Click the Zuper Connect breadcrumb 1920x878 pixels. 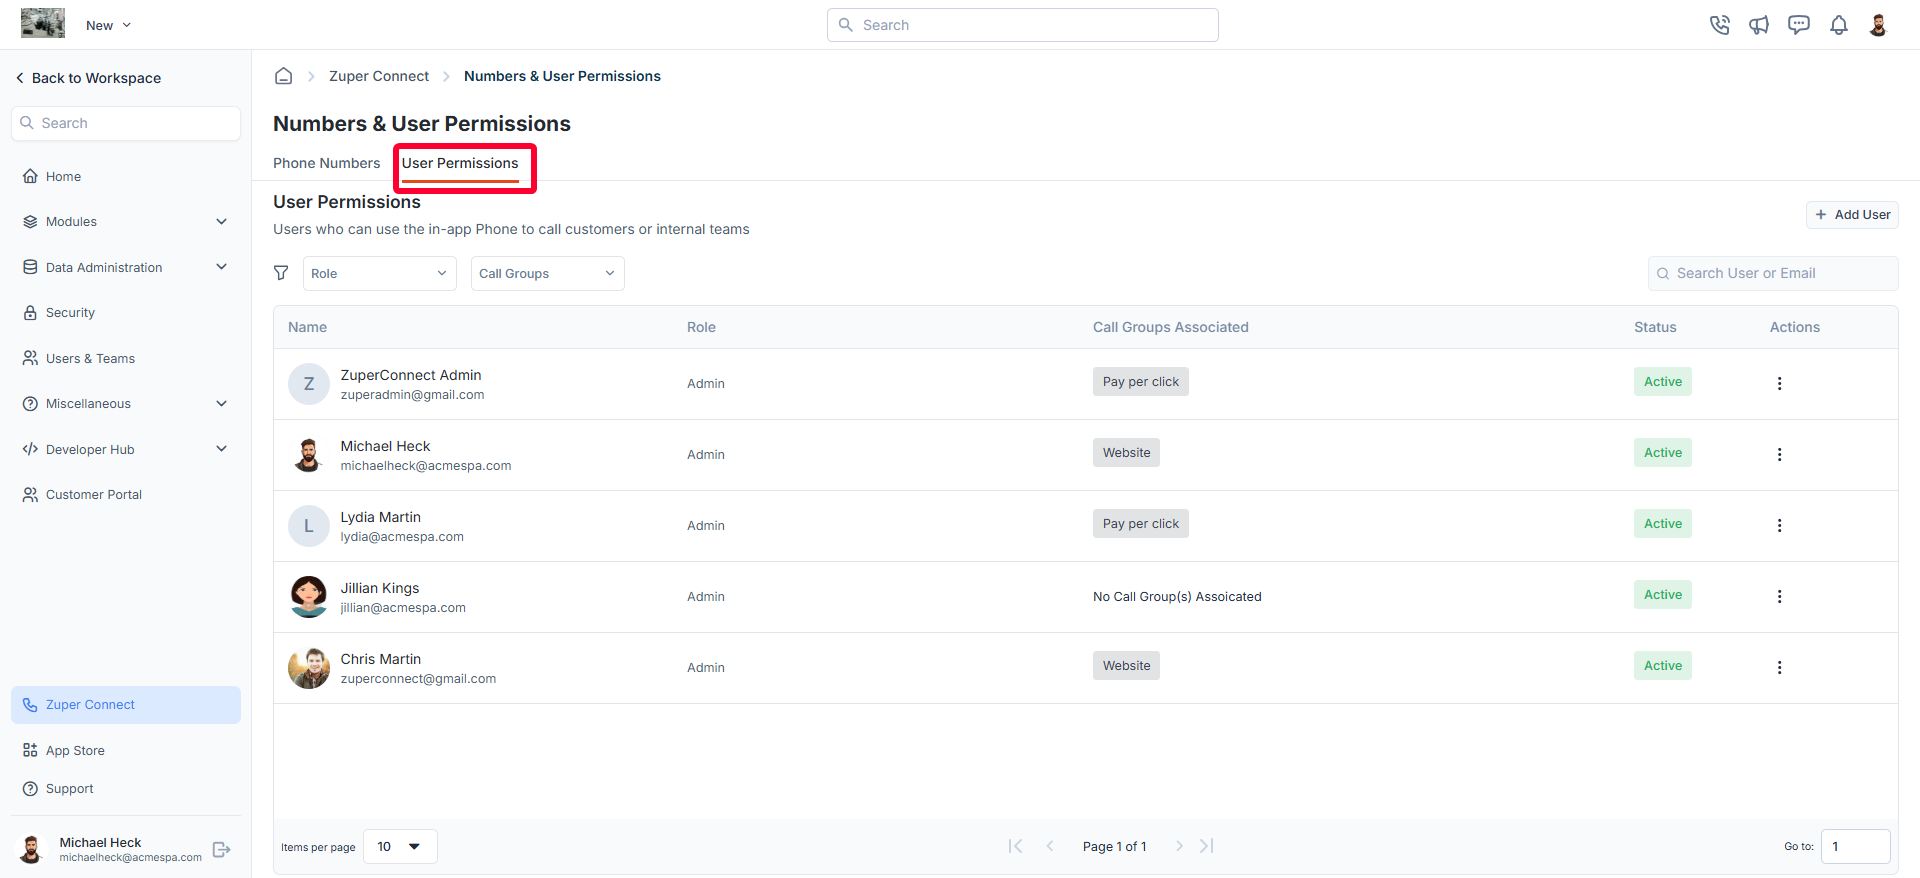tap(379, 76)
